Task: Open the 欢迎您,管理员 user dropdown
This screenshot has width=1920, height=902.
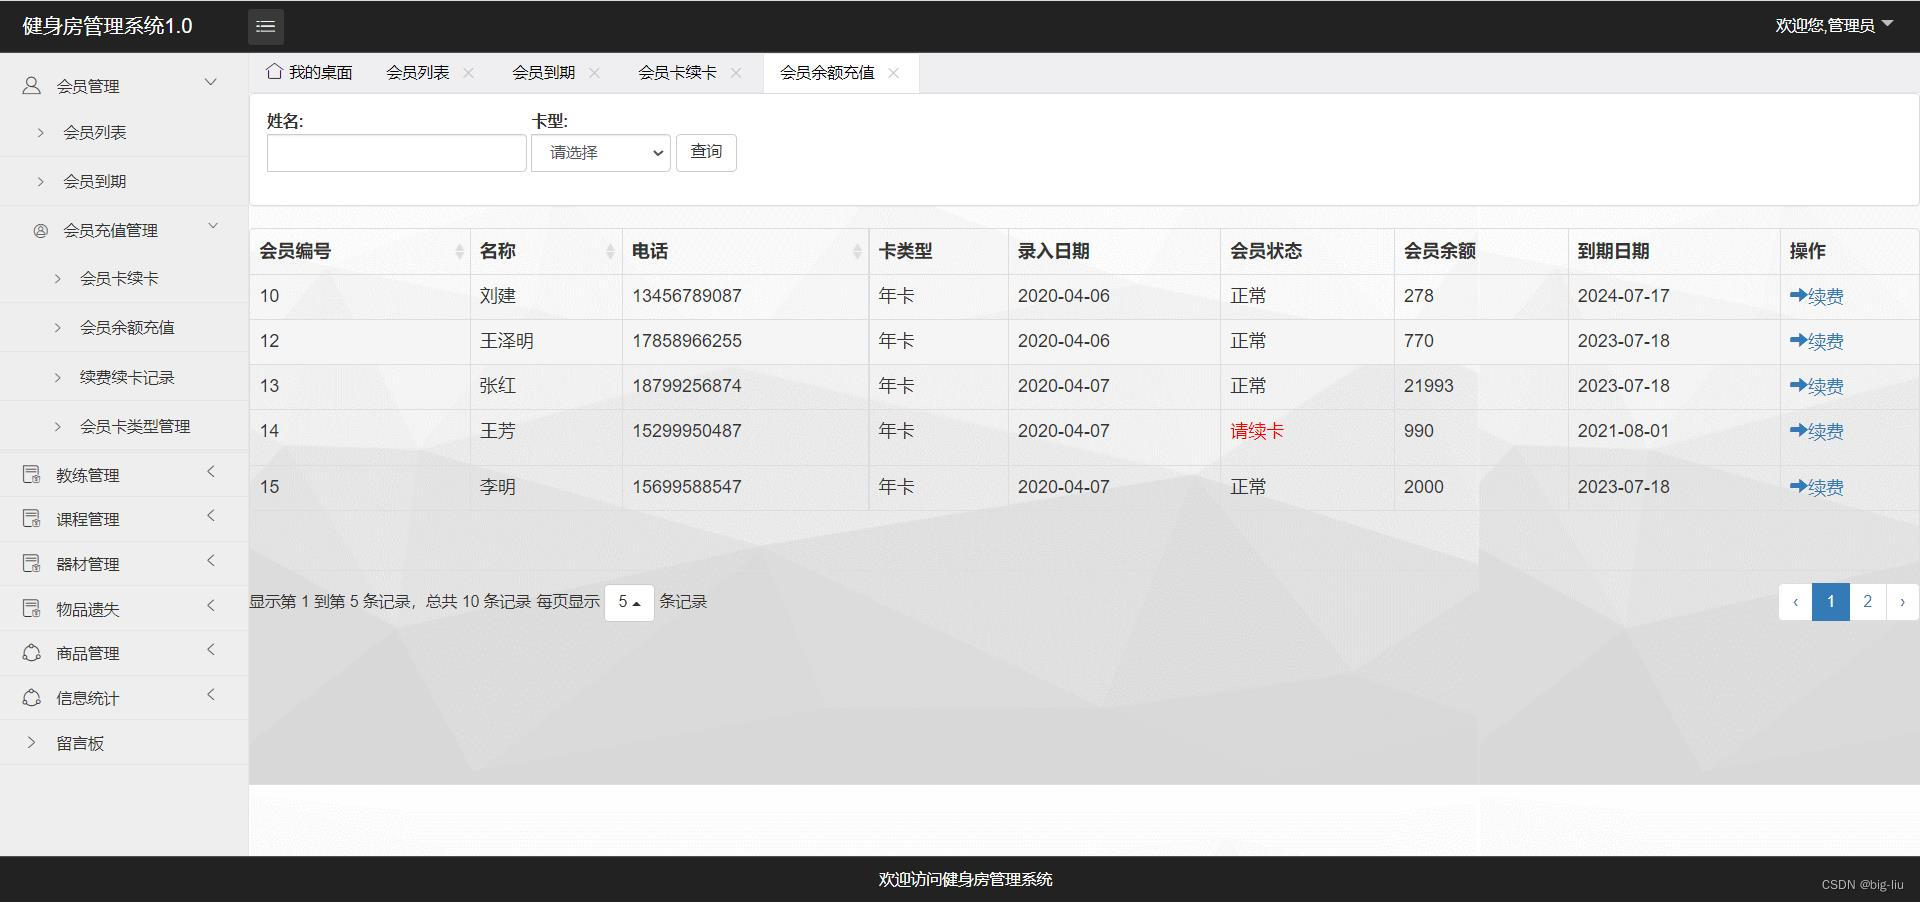Action: point(1834,25)
